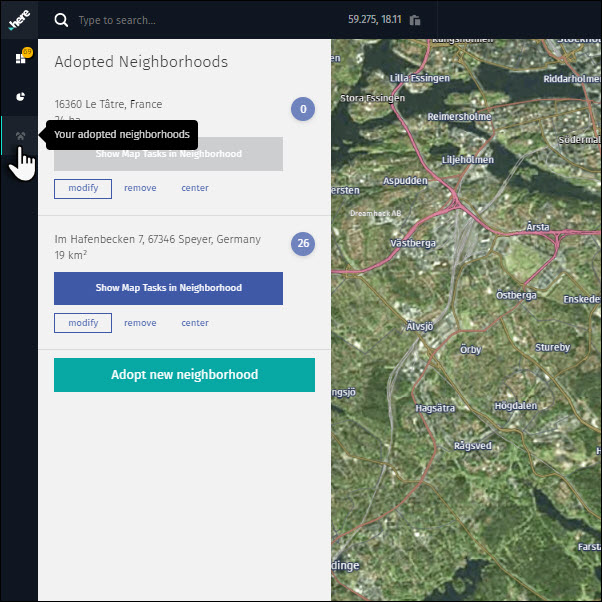Click Reimersholme label on map
This screenshot has width=602, height=602.
tap(459, 116)
